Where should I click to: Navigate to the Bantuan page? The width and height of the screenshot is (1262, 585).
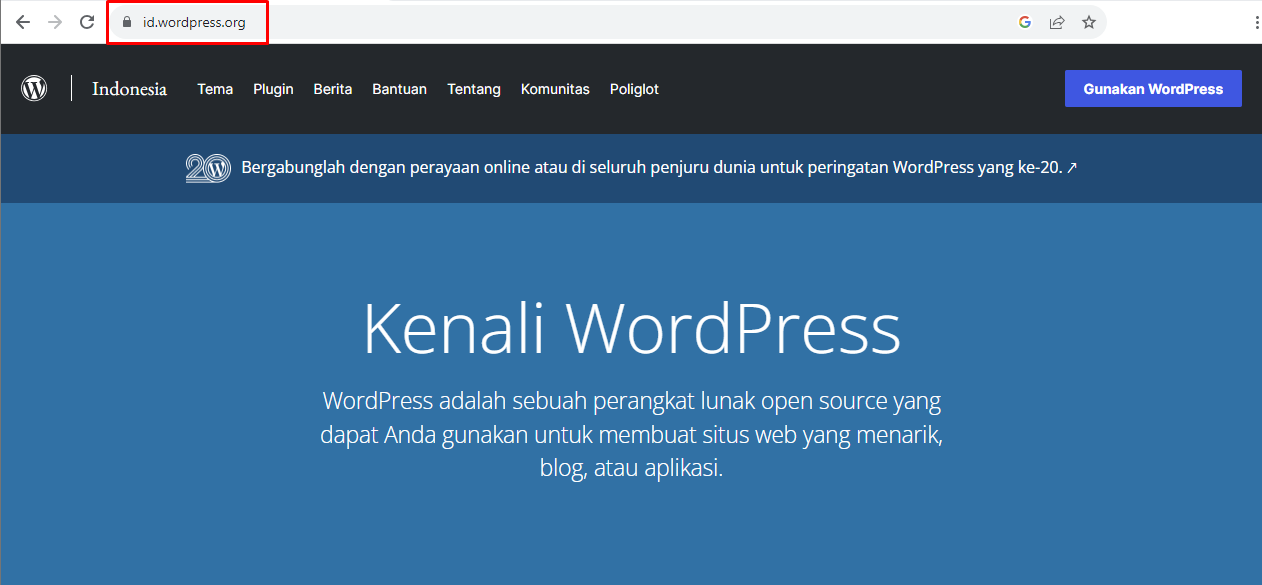pos(399,89)
